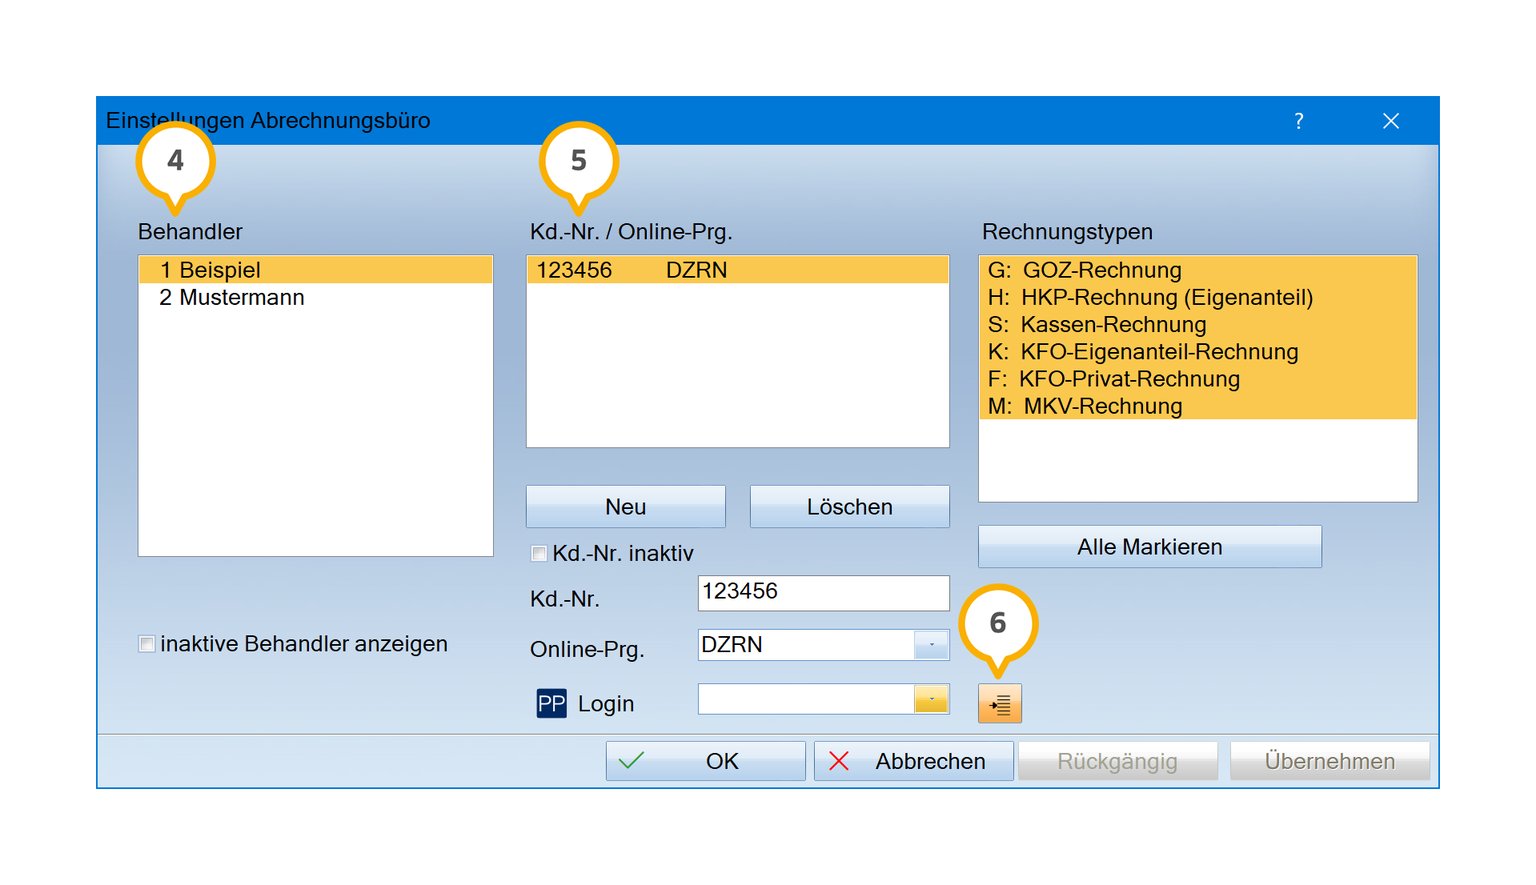Open the Online-Prg. dropdown

click(x=931, y=645)
